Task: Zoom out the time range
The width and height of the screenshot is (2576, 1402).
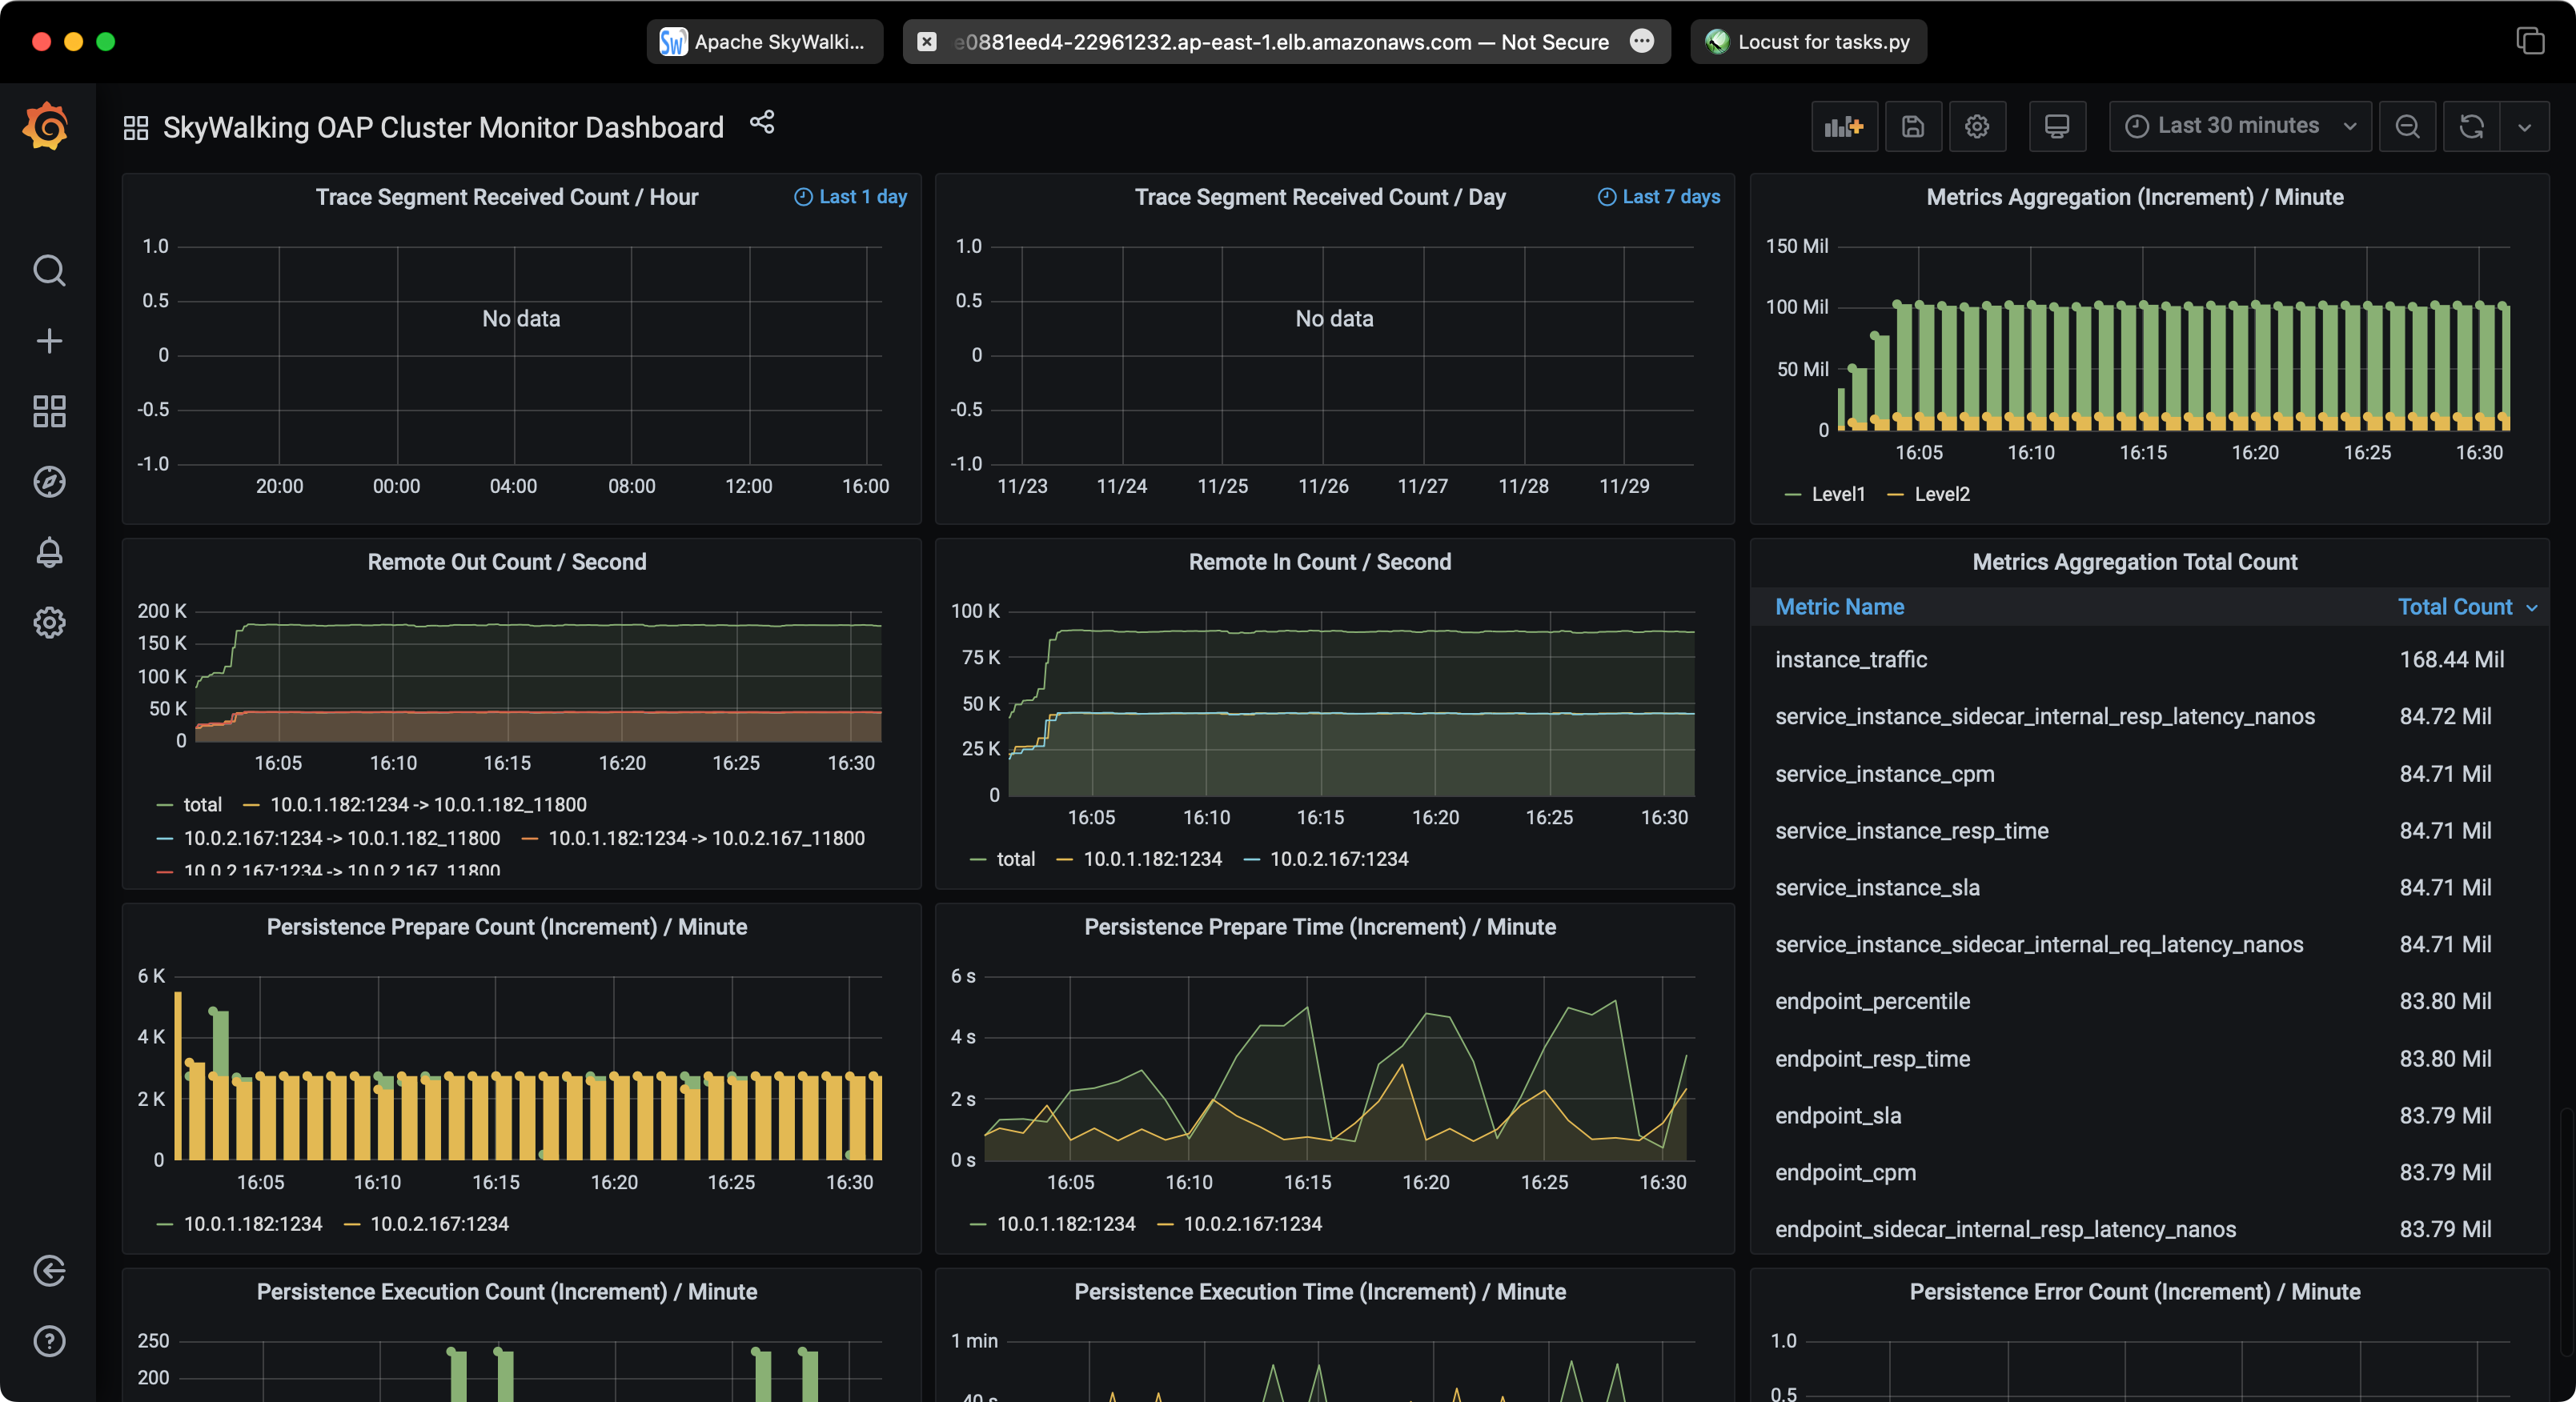Action: pyautogui.click(x=2407, y=127)
